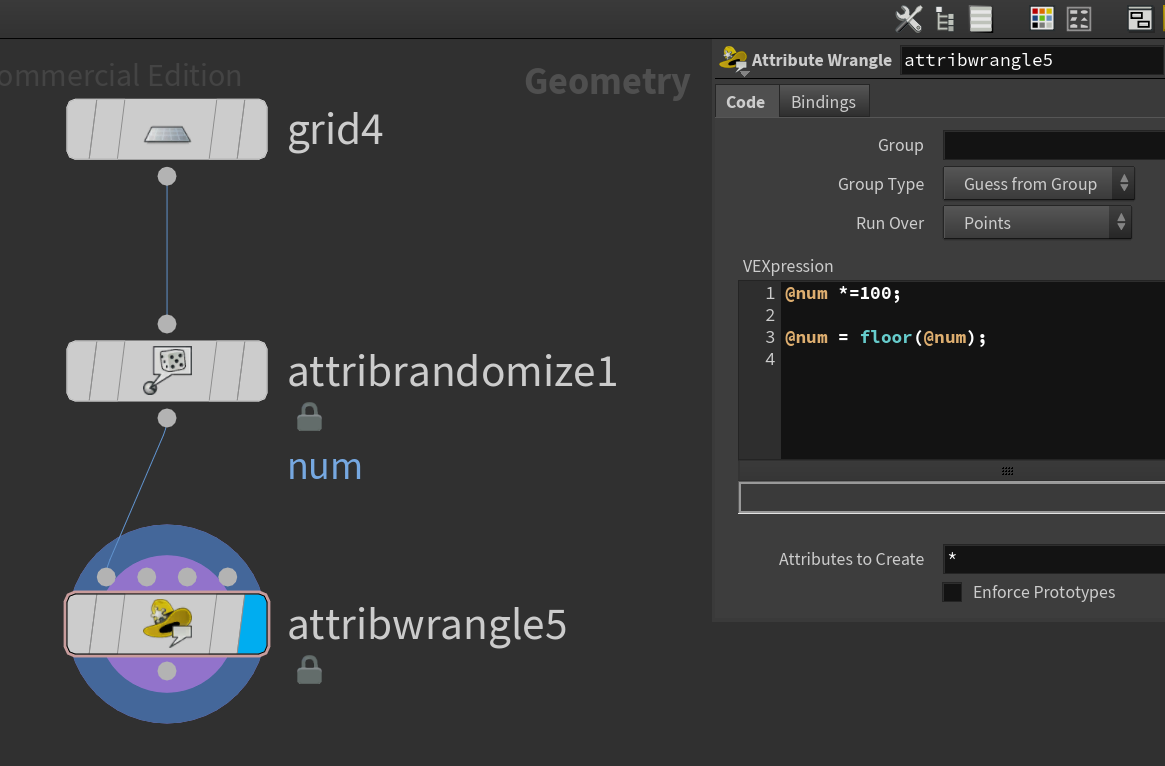This screenshot has height=766, width=1165.
Task: Click the Group Type parameter label
Action: (881, 184)
